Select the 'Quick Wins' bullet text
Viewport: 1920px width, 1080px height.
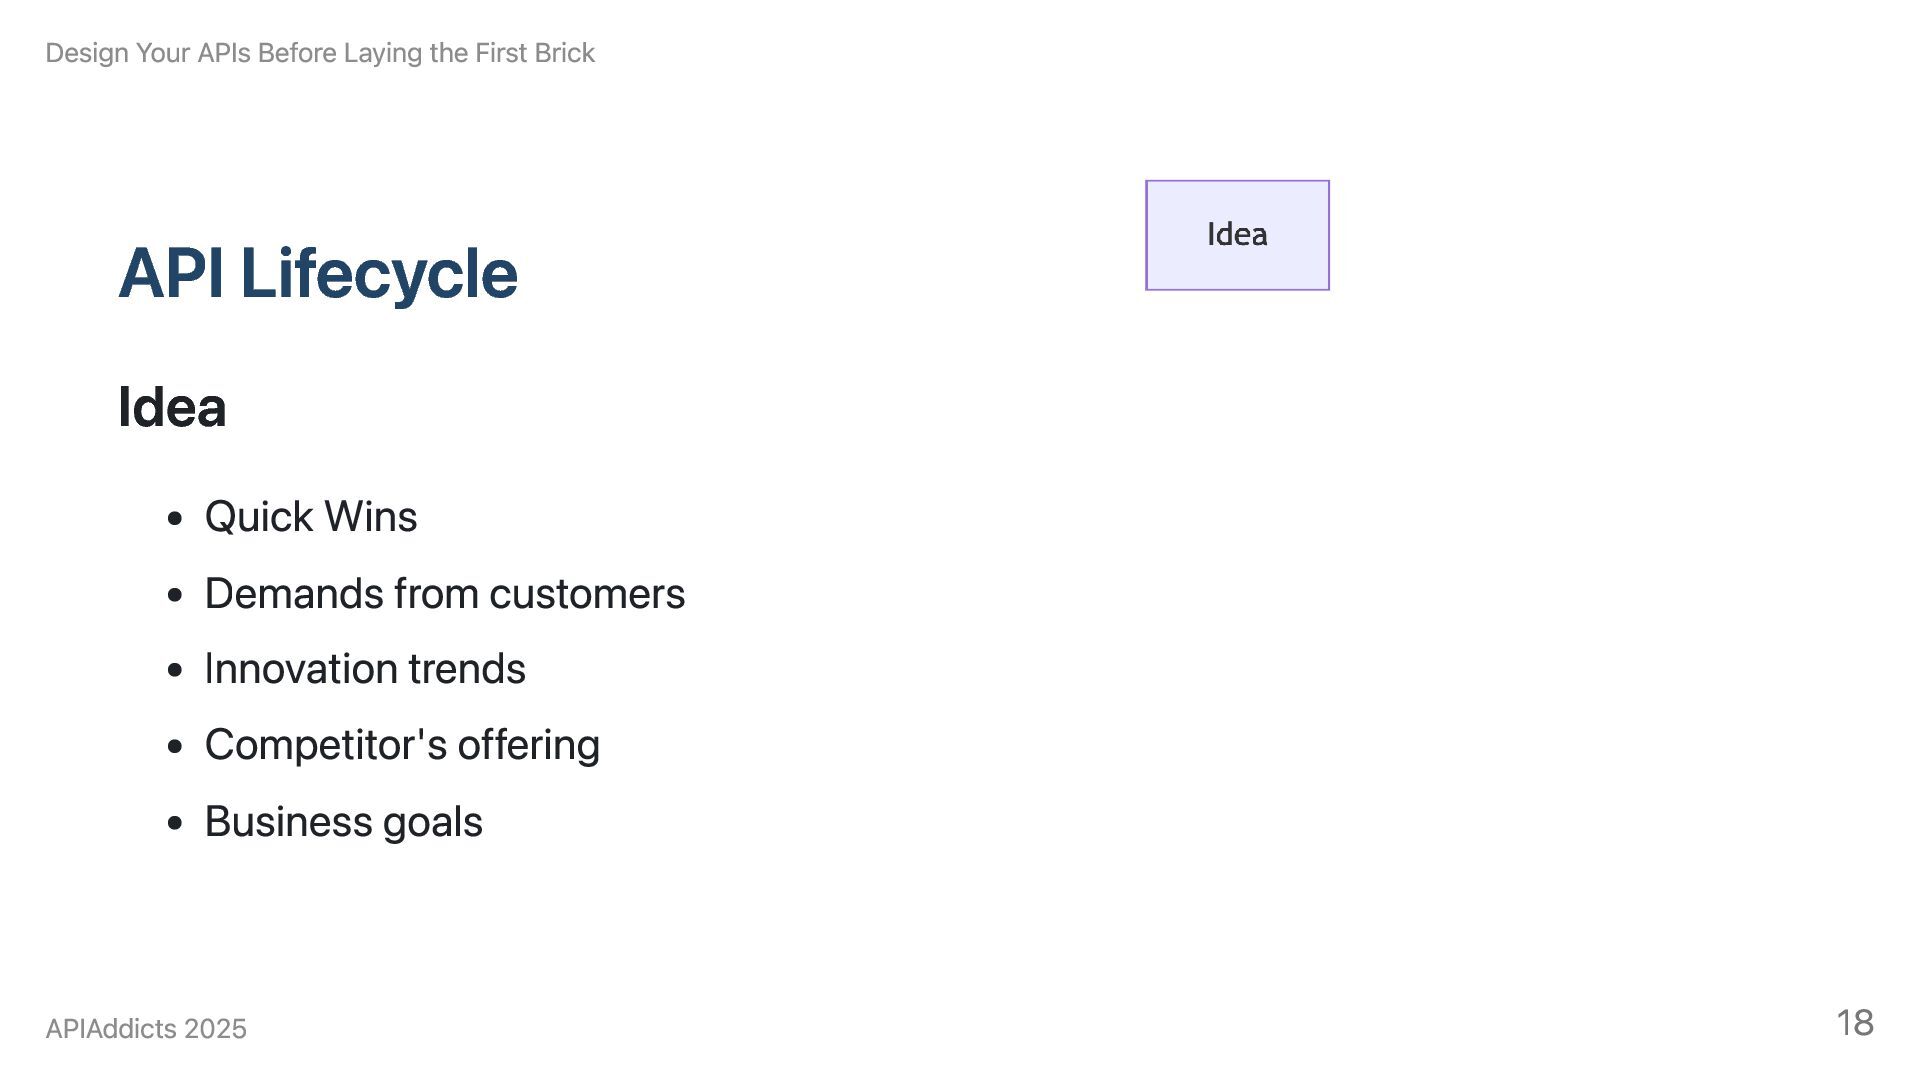coord(311,517)
